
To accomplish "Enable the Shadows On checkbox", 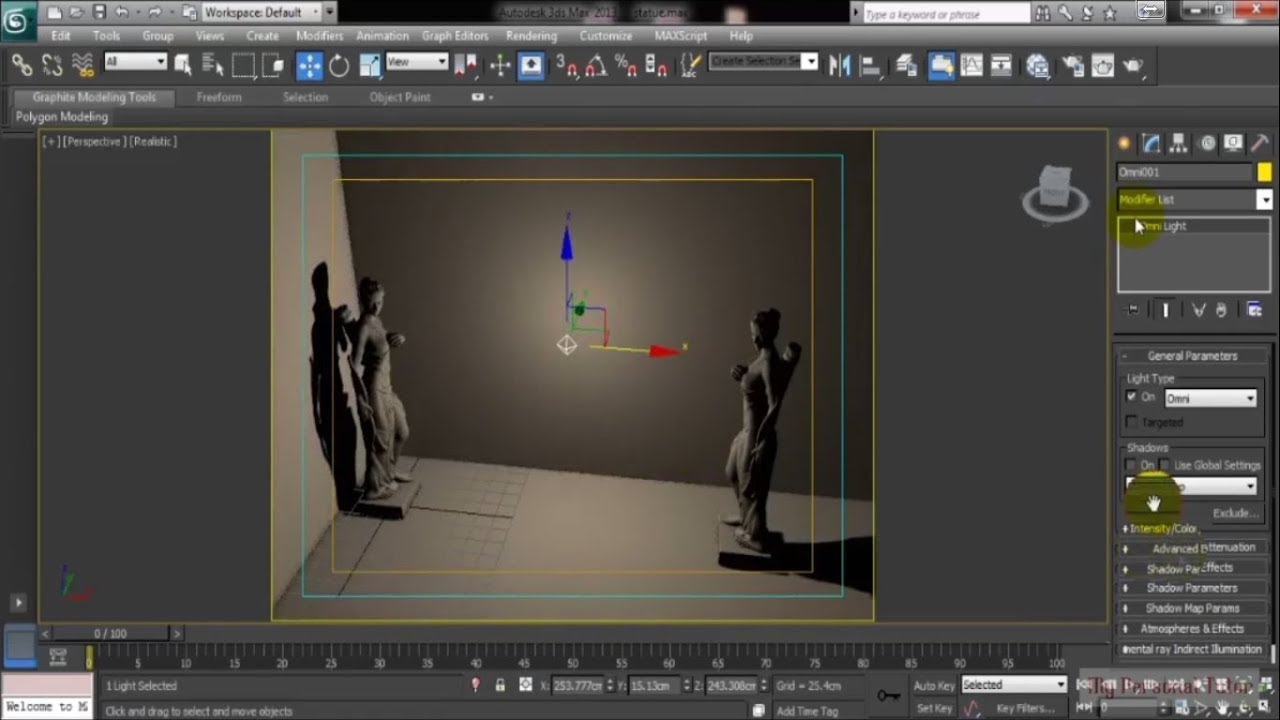I will tap(1131, 466).
